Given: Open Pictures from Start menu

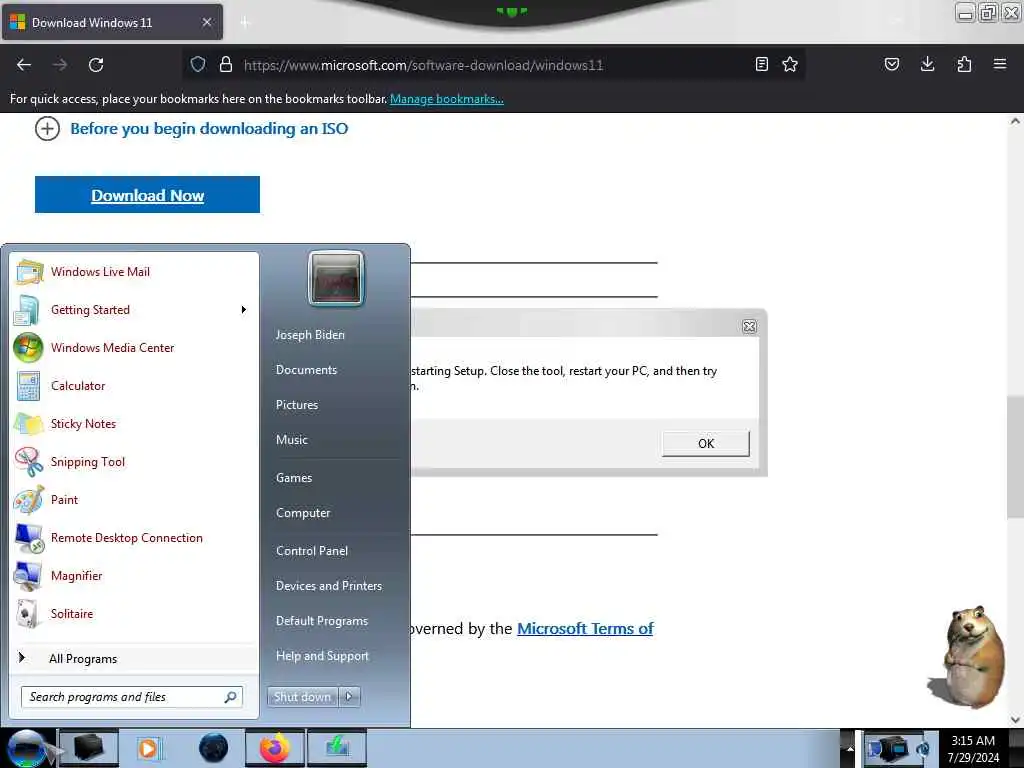Looking at the screenshot, I should (x=297, y=405).
